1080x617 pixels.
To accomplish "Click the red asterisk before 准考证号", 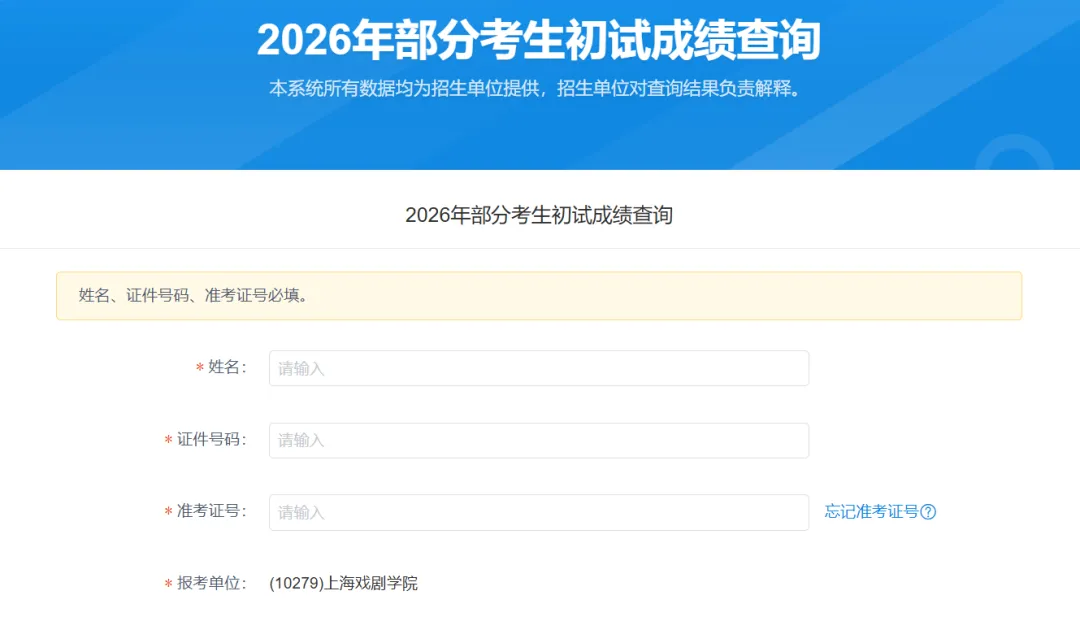I will coord(168,512).
